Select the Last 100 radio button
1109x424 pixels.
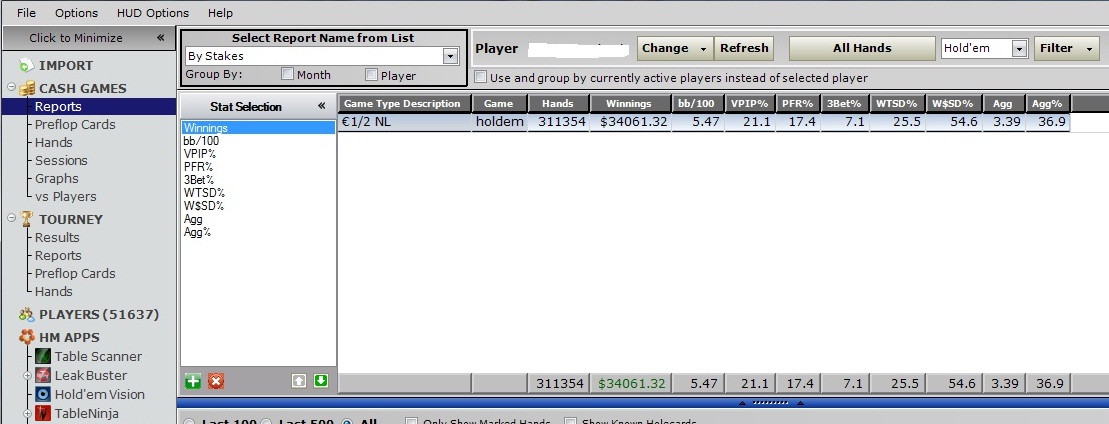(x=189, y=423)
